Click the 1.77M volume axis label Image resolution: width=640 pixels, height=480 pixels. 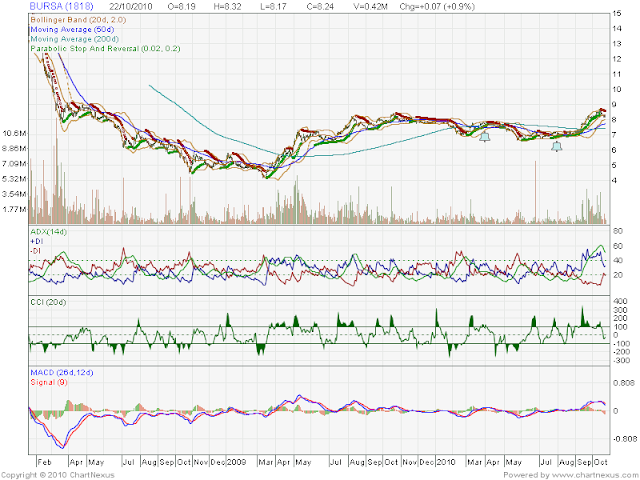[x=15, y=209]
